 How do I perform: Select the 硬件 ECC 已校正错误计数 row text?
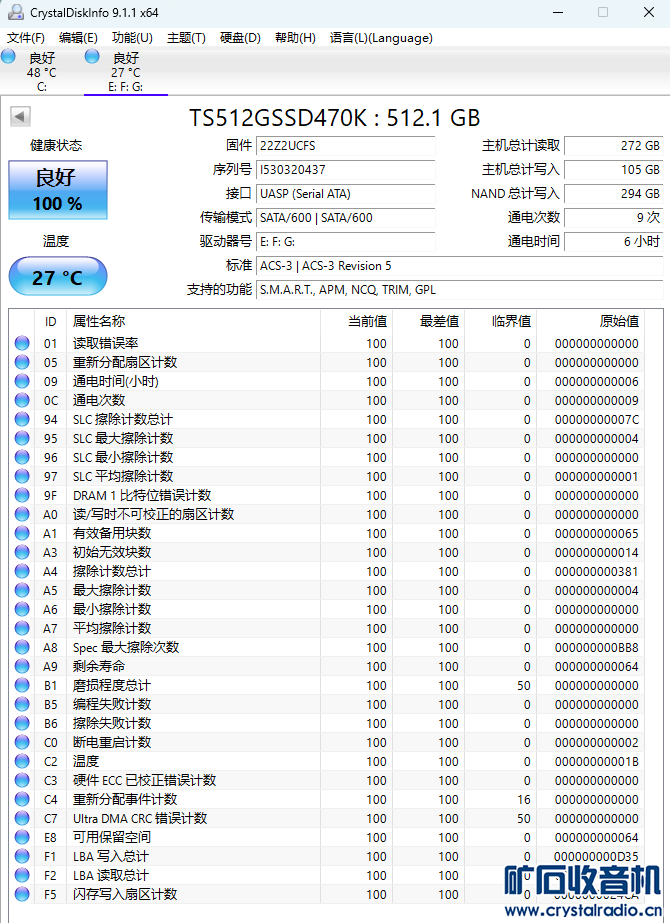pyautogui.click(x=144, y=781)
